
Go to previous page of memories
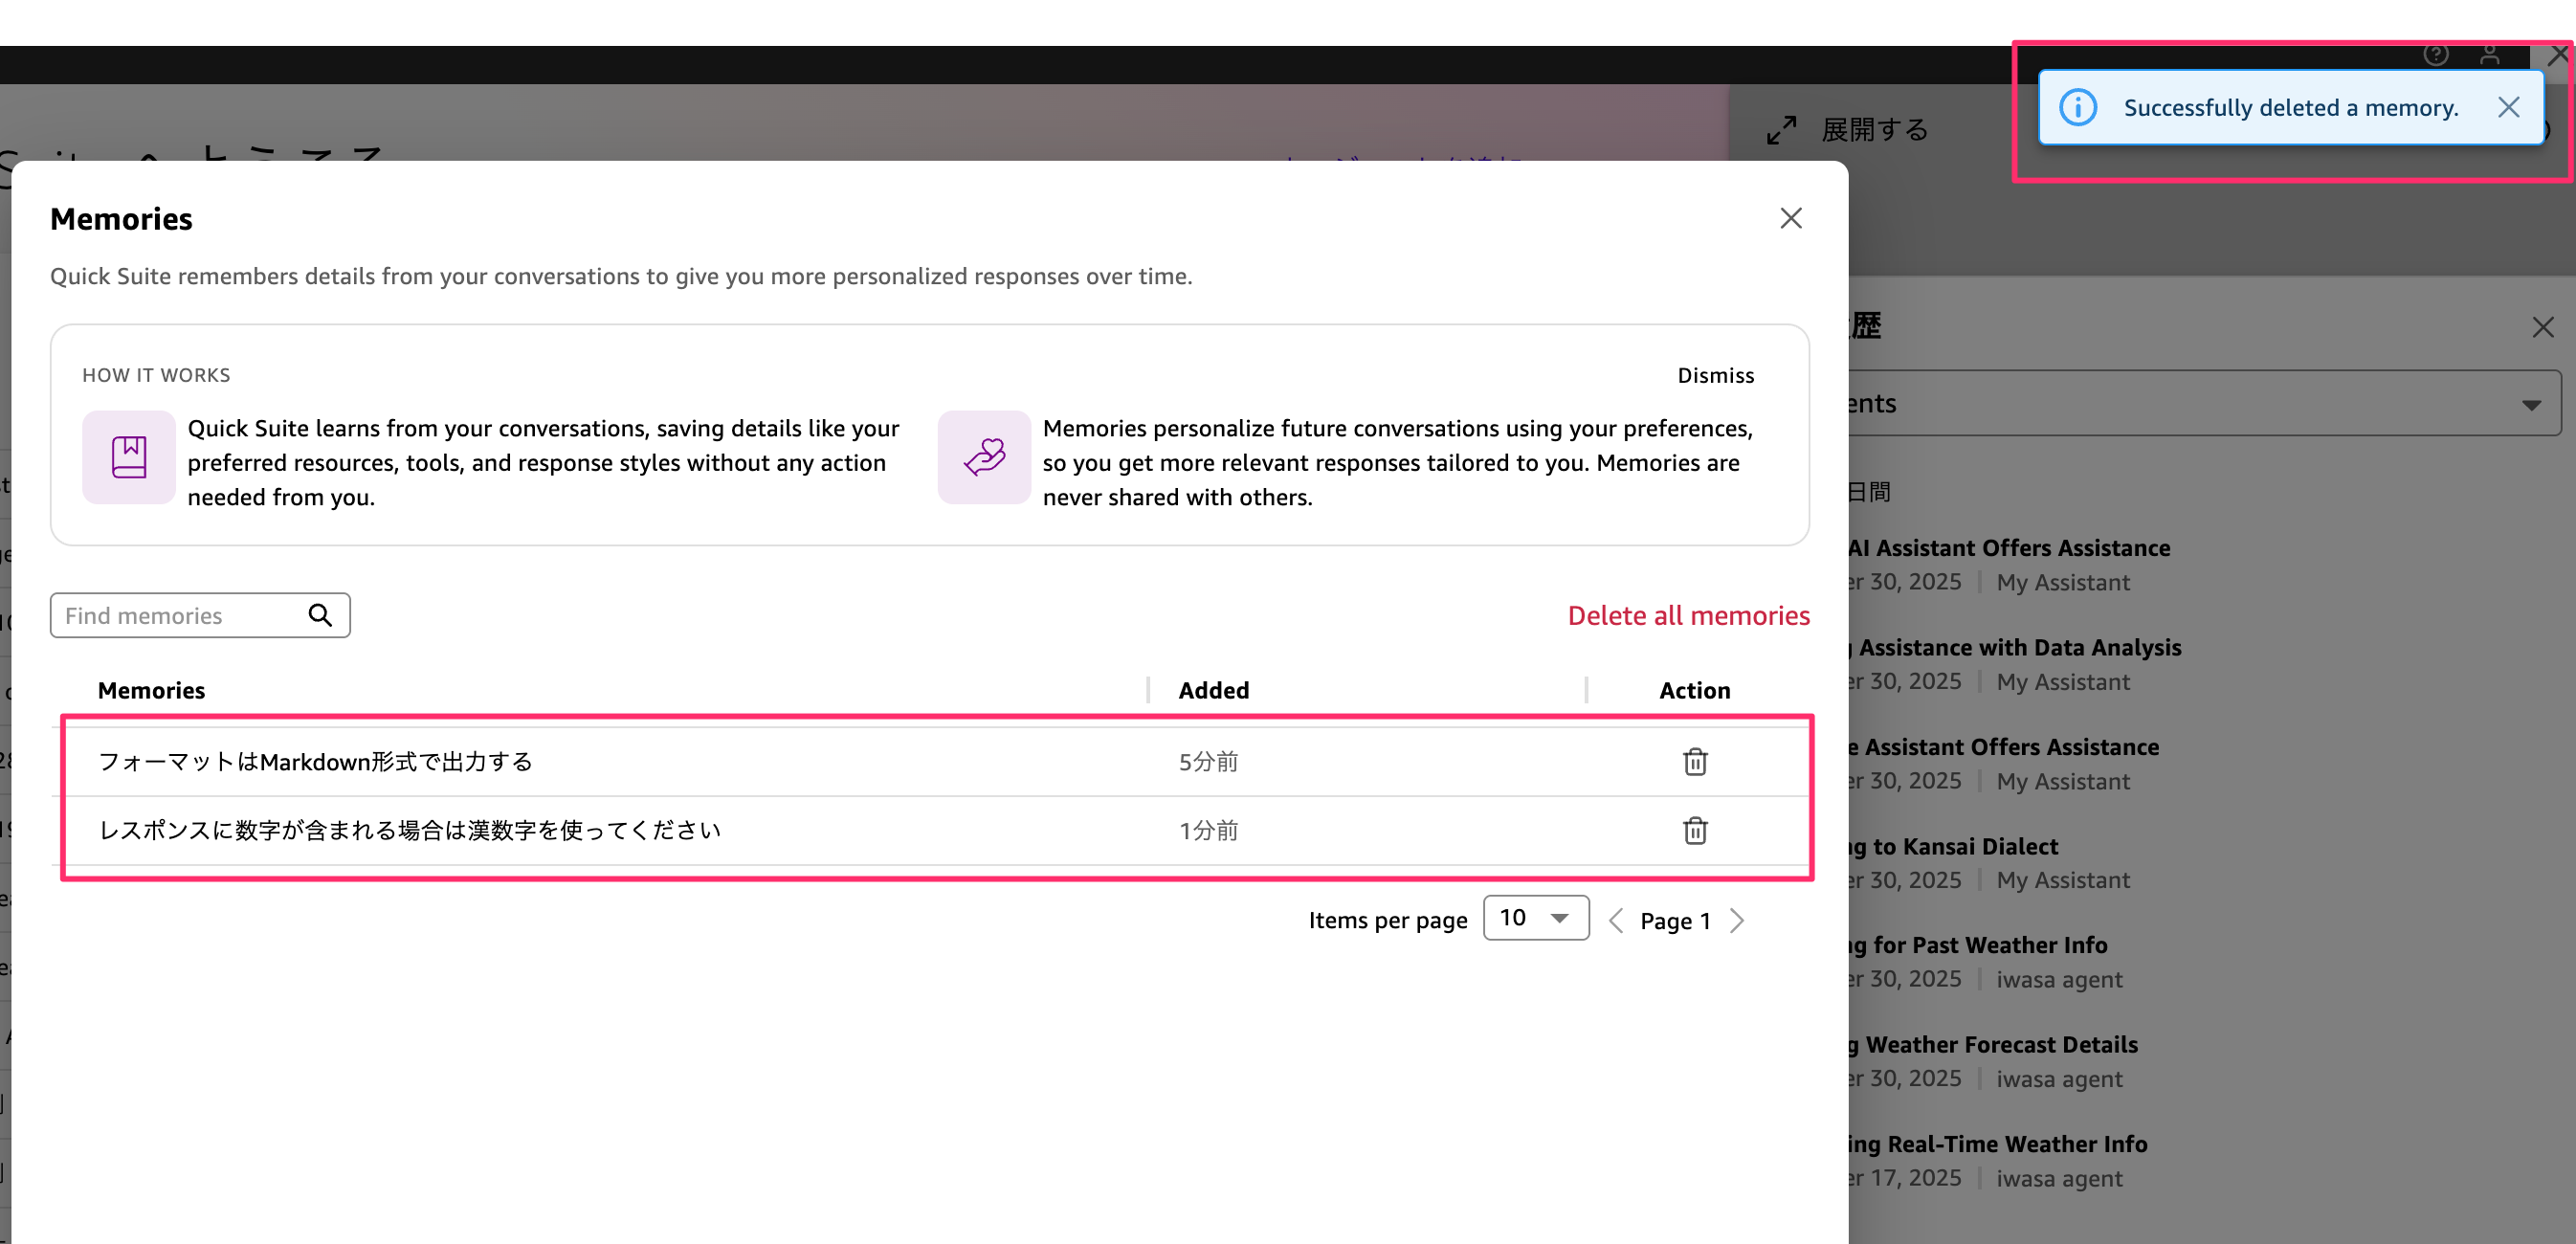pos(1615,920)
